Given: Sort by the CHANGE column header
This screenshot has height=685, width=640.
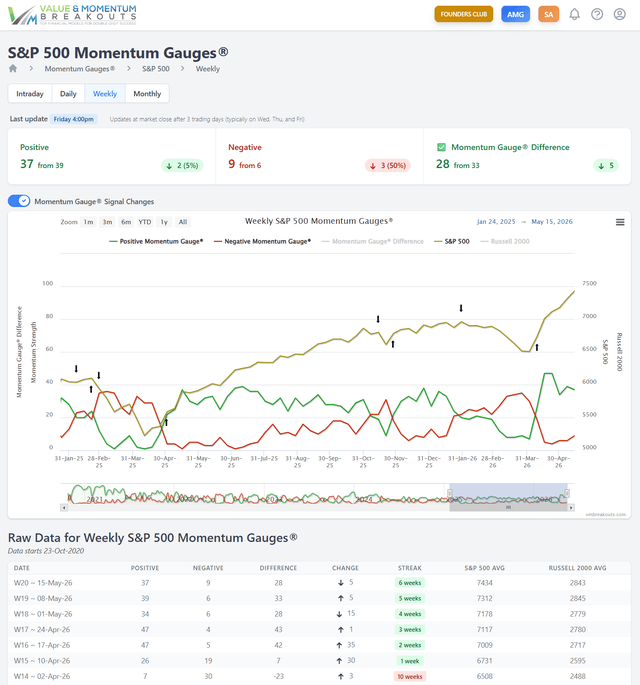Looking at the screenshot, I should pos(345,568).
